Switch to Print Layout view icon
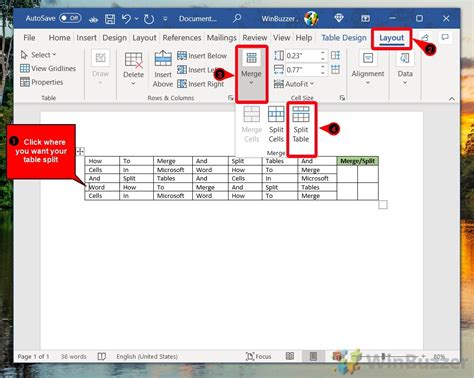The image size is (474, 378). [x=313, y=356]
